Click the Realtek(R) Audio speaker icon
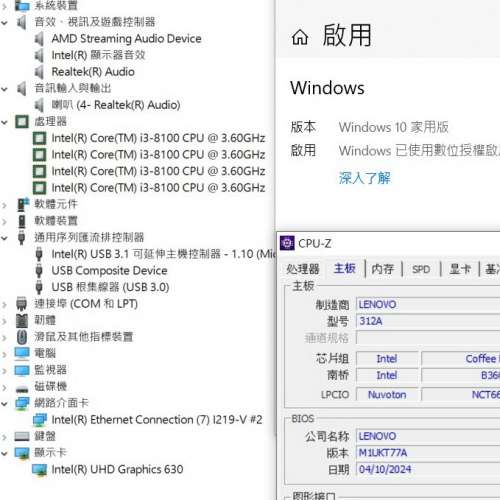Image resolution: width=500 pixels, height=500 pixels. point(39,72)
